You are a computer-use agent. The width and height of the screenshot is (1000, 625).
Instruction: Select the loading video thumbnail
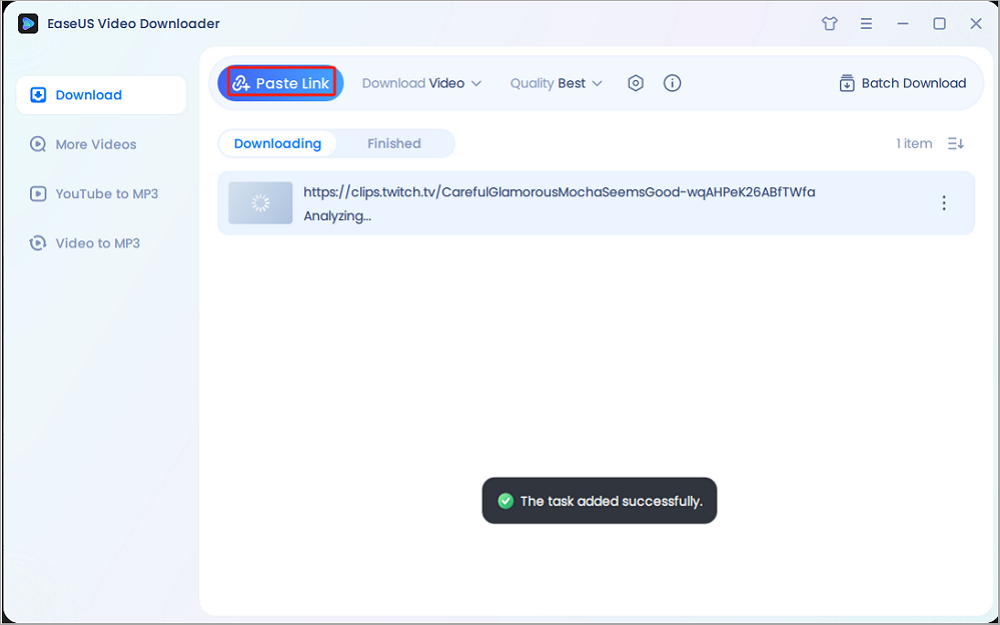point(260,203)
